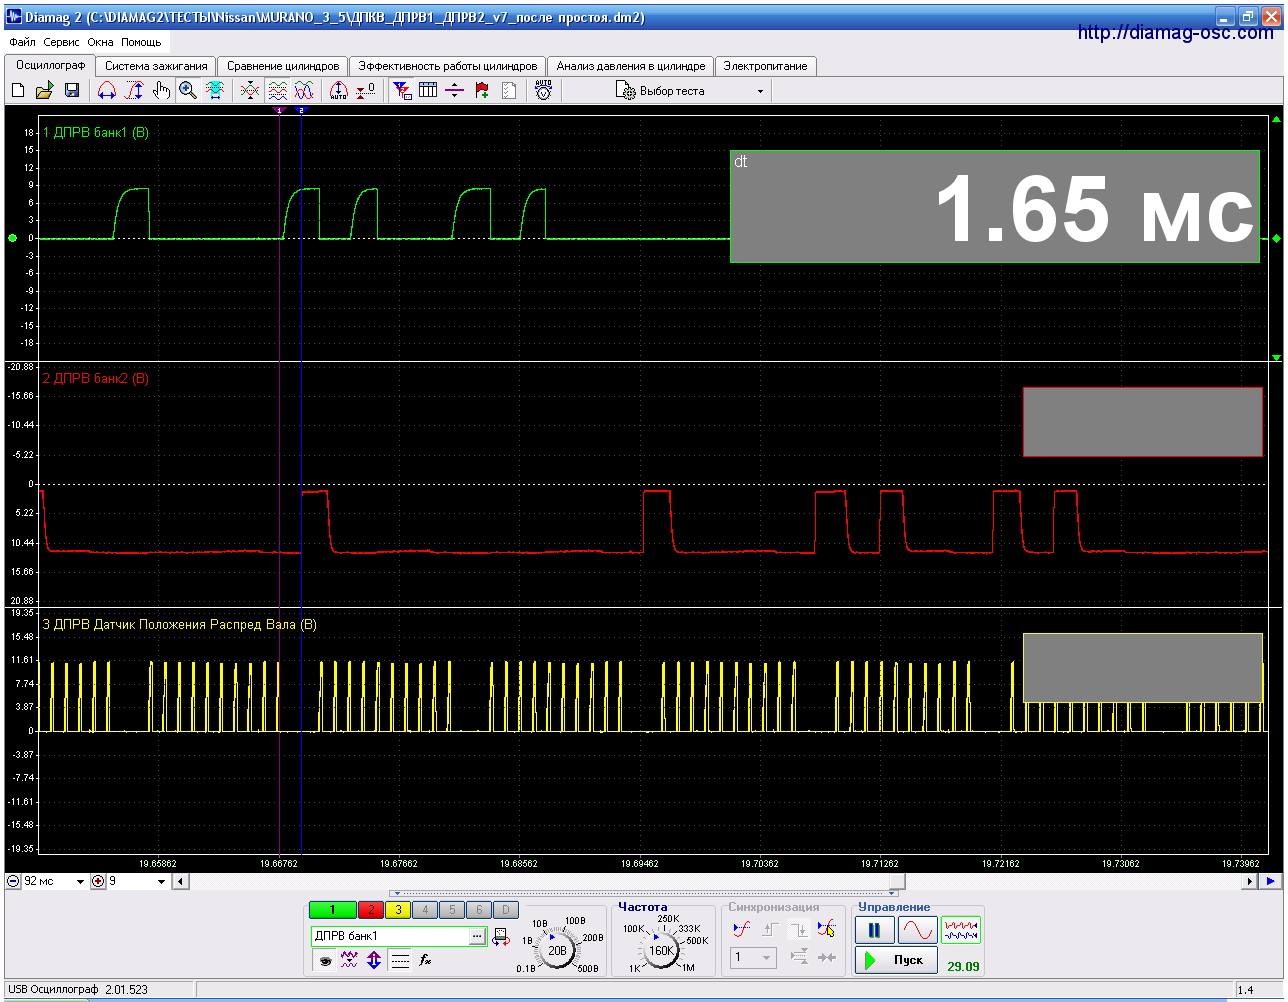This screenshot has height=1002, width=1288.
Task: Open a saved oscillogram file
Action: [x=44, y=91]
